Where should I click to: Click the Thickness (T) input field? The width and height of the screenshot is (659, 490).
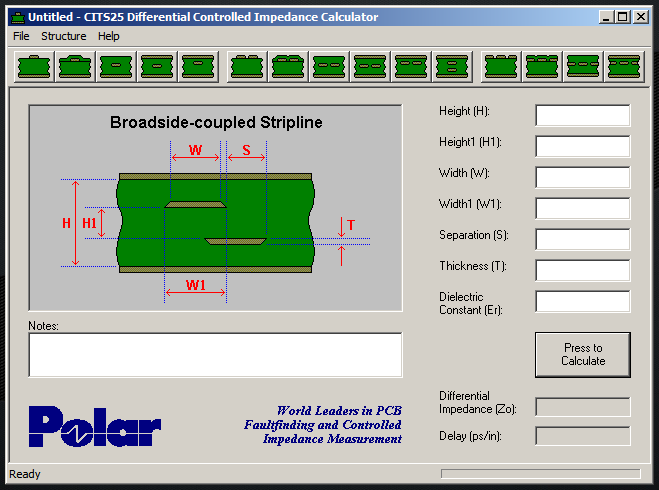pyautogui.click(x=583, y=270)
